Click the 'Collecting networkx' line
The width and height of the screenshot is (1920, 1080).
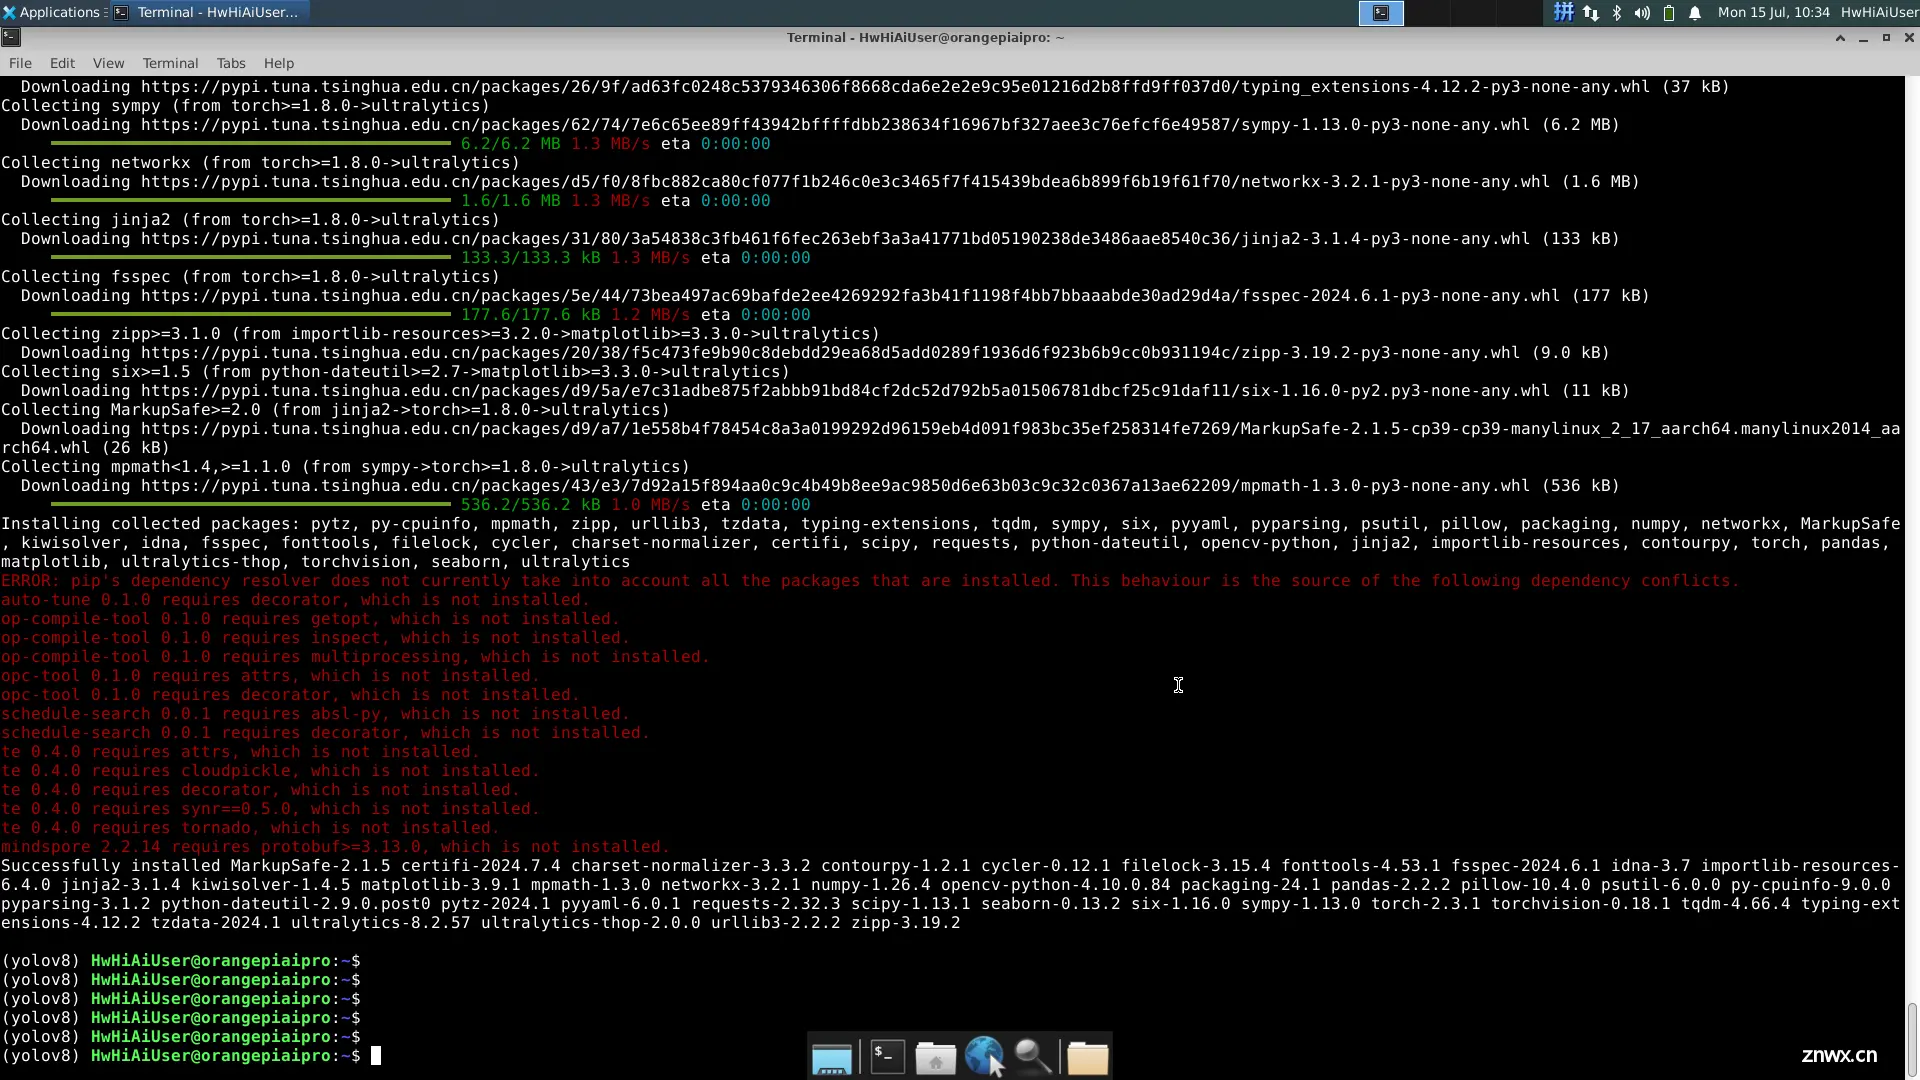click(260, 163)
